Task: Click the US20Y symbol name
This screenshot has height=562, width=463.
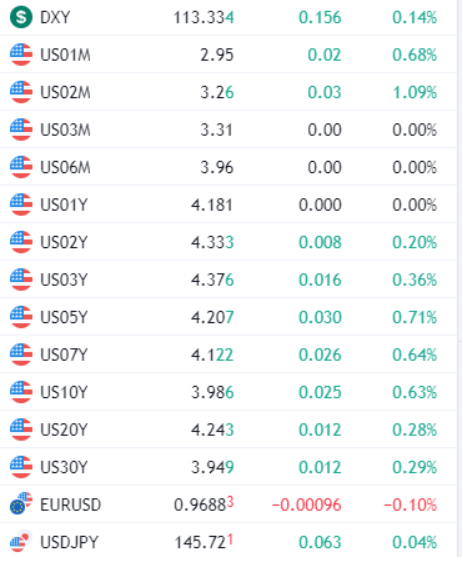Action: (64, 430)
